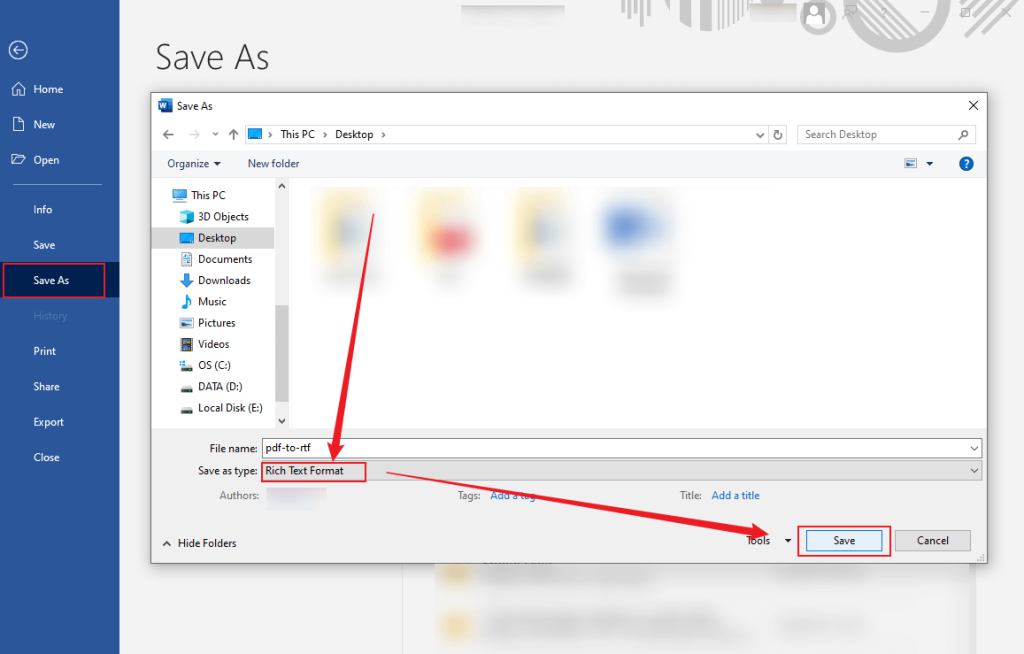This screenshot has width=1024, height=654.
Task: Open Print from the backstage sidebar
Action: point(44,351)
